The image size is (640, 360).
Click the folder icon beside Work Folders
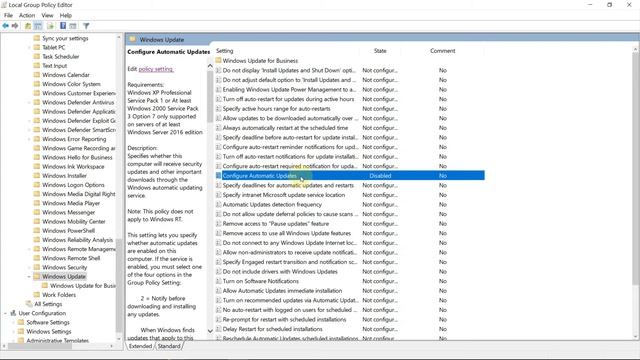pyautogui.click(x=37, y=295)
